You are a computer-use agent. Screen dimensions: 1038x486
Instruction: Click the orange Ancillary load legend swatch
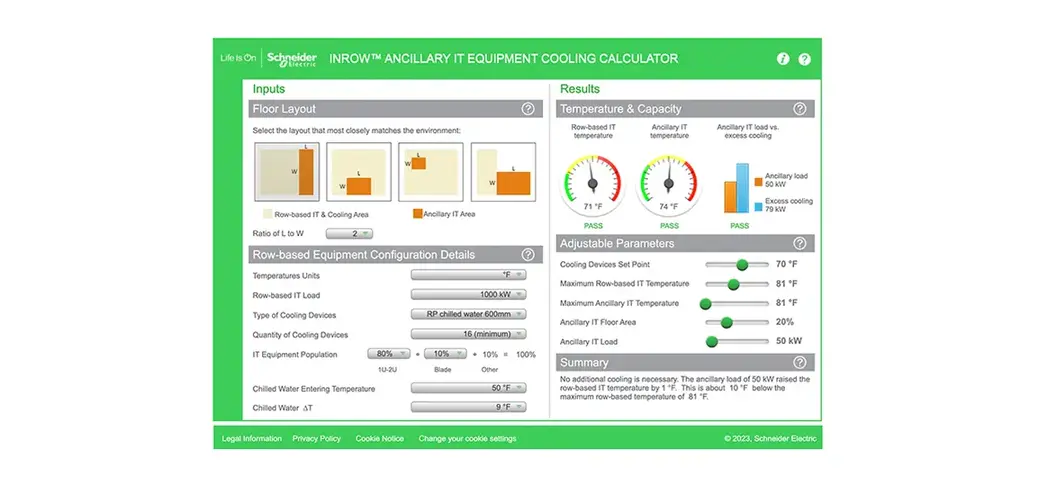pyautogui.click(x=759, y=181)
